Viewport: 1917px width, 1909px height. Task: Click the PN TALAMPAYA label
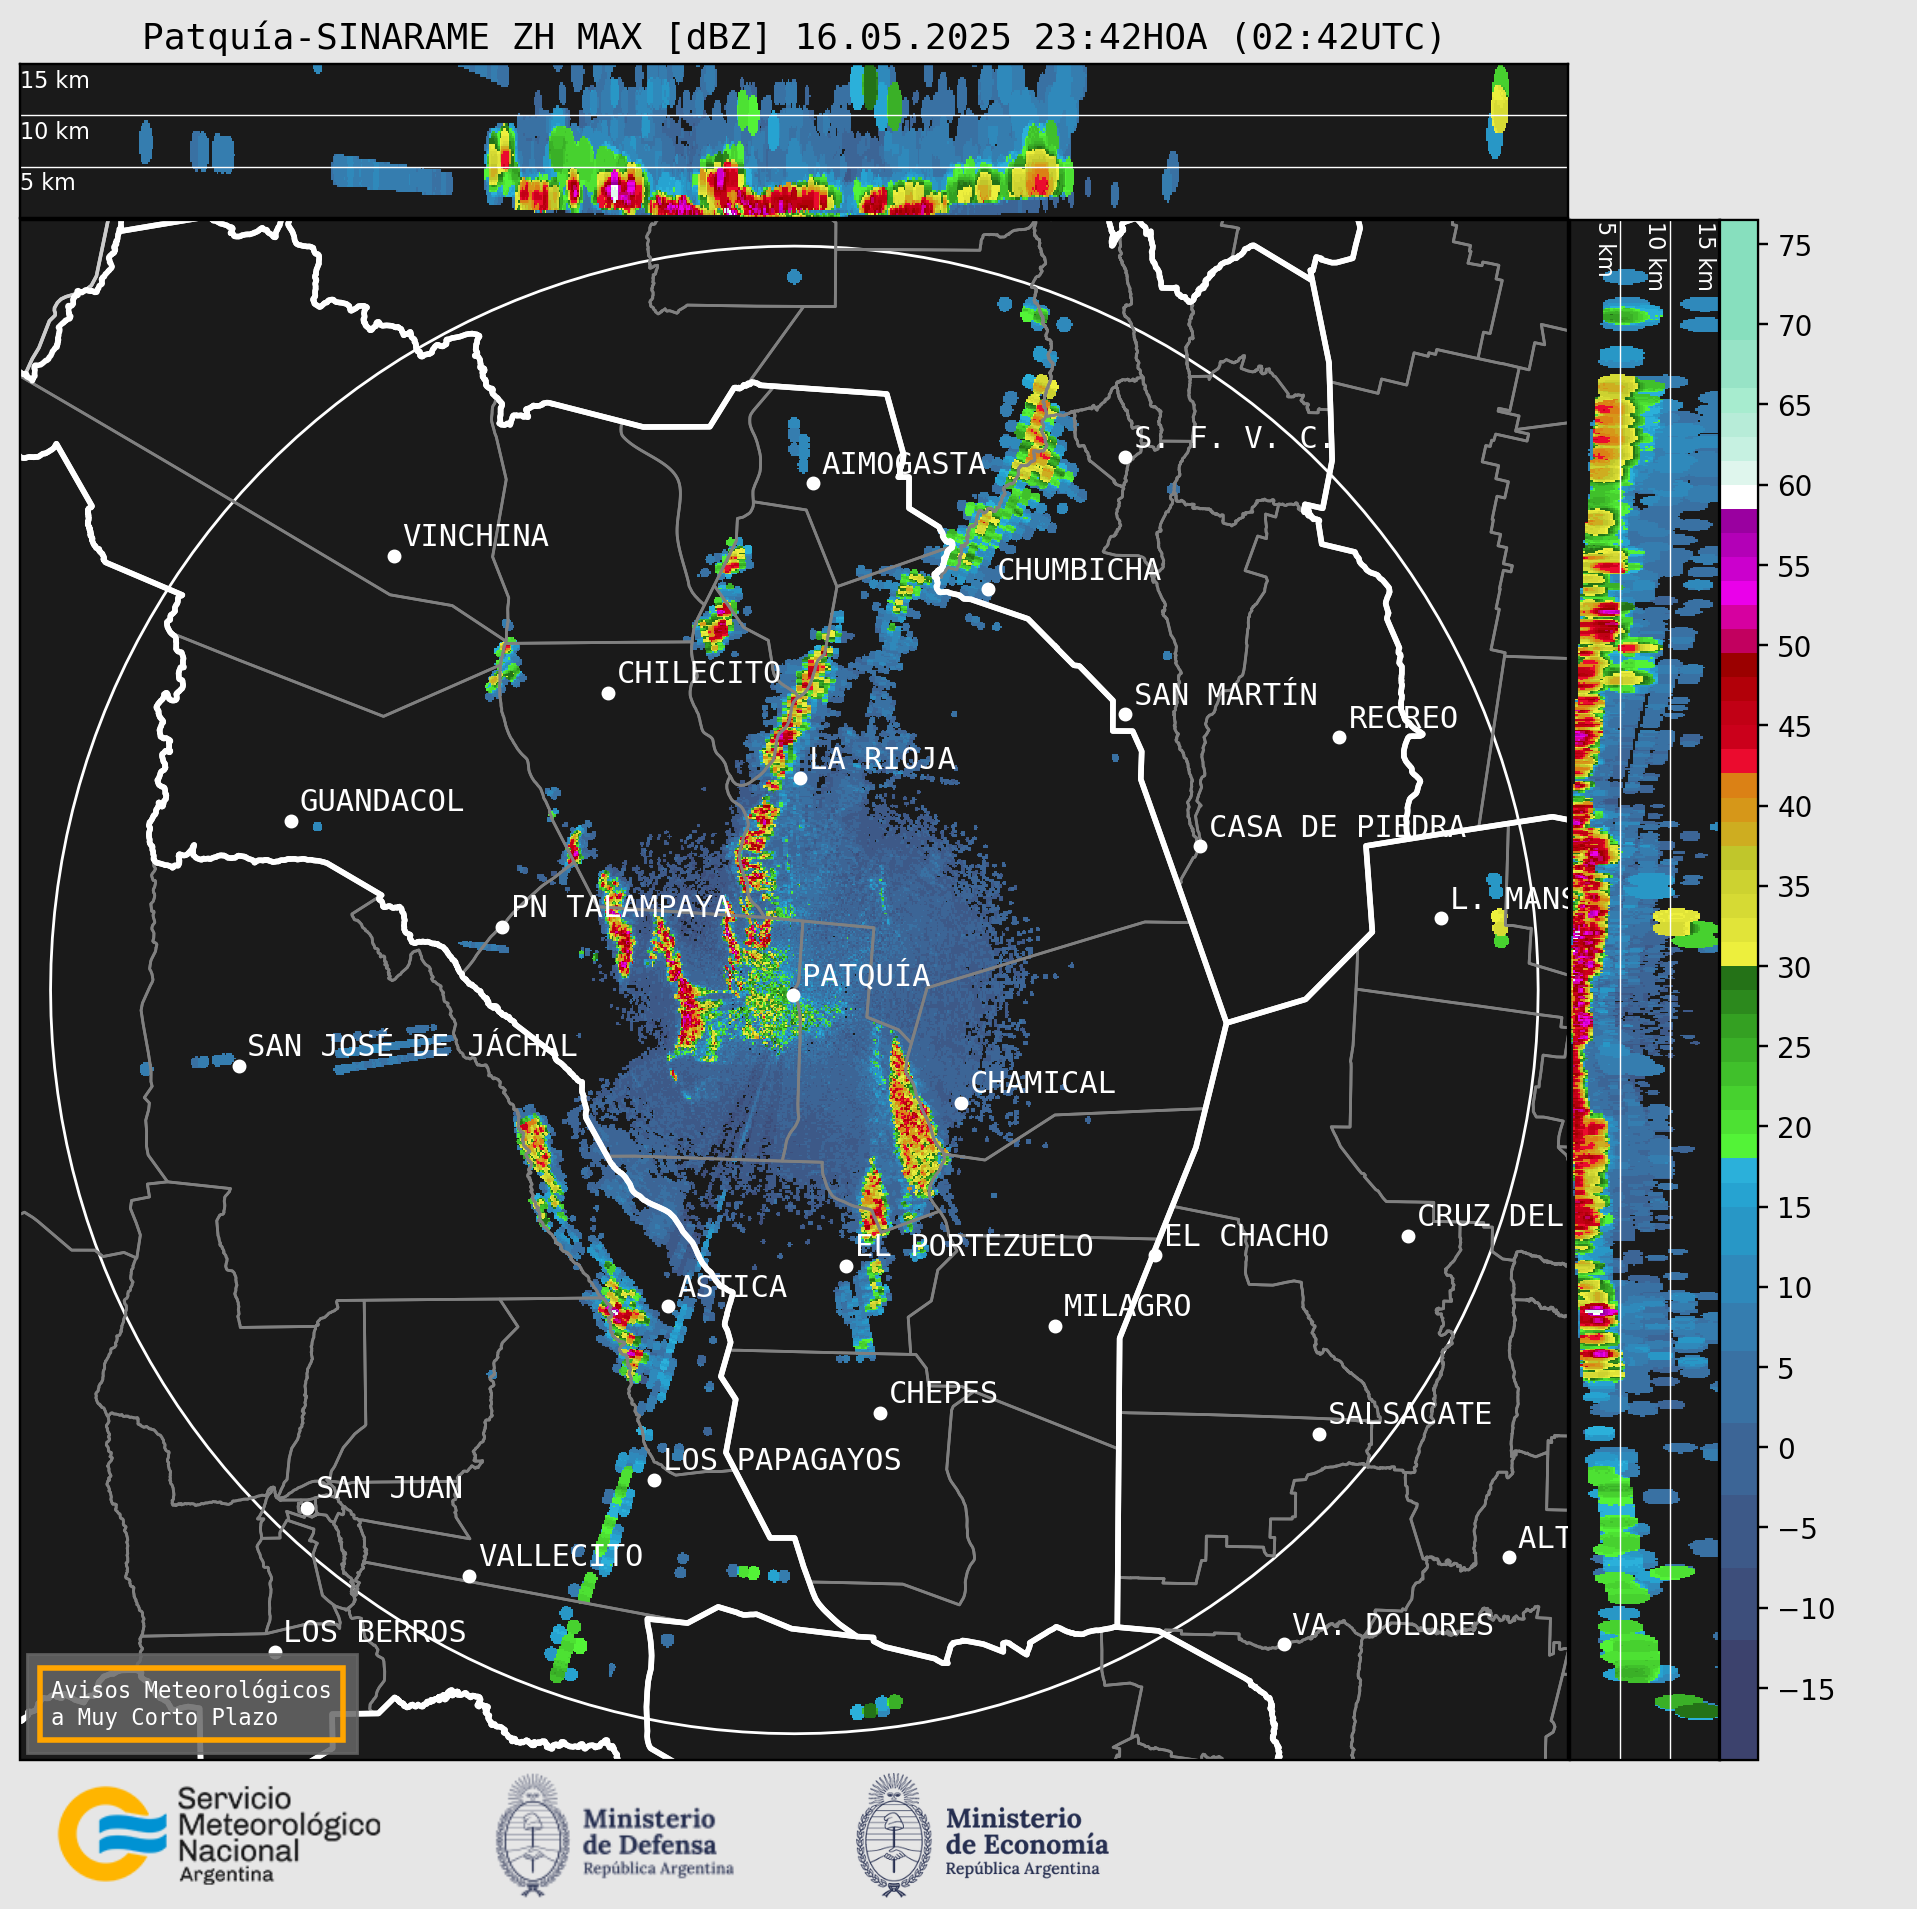tap(621, 906)
